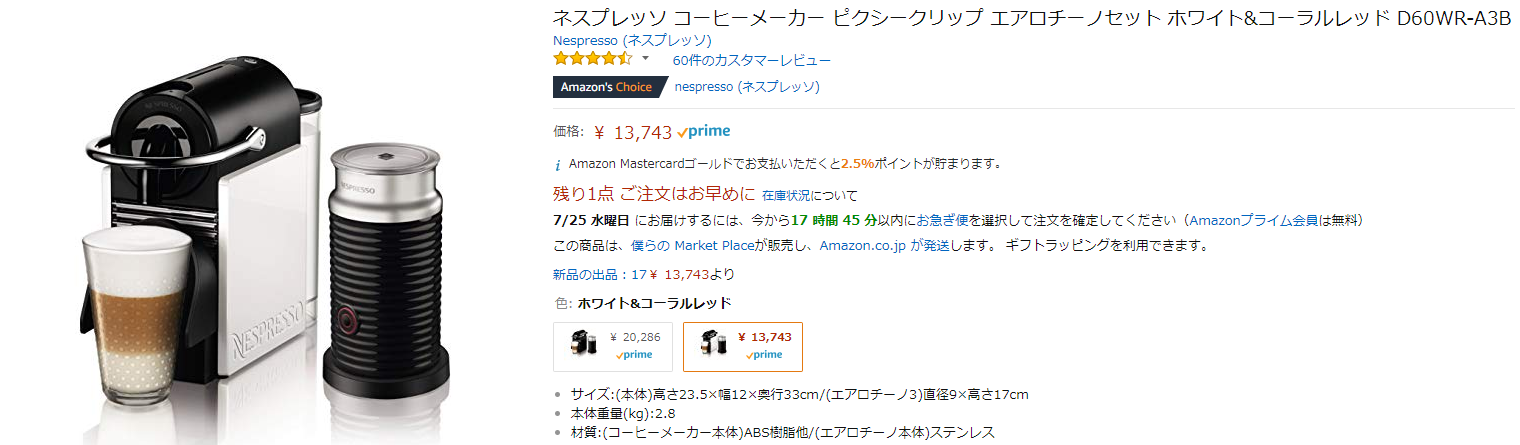
Task: Click the Amazonプライム会員は無料 link
Action: (1273, 220)
